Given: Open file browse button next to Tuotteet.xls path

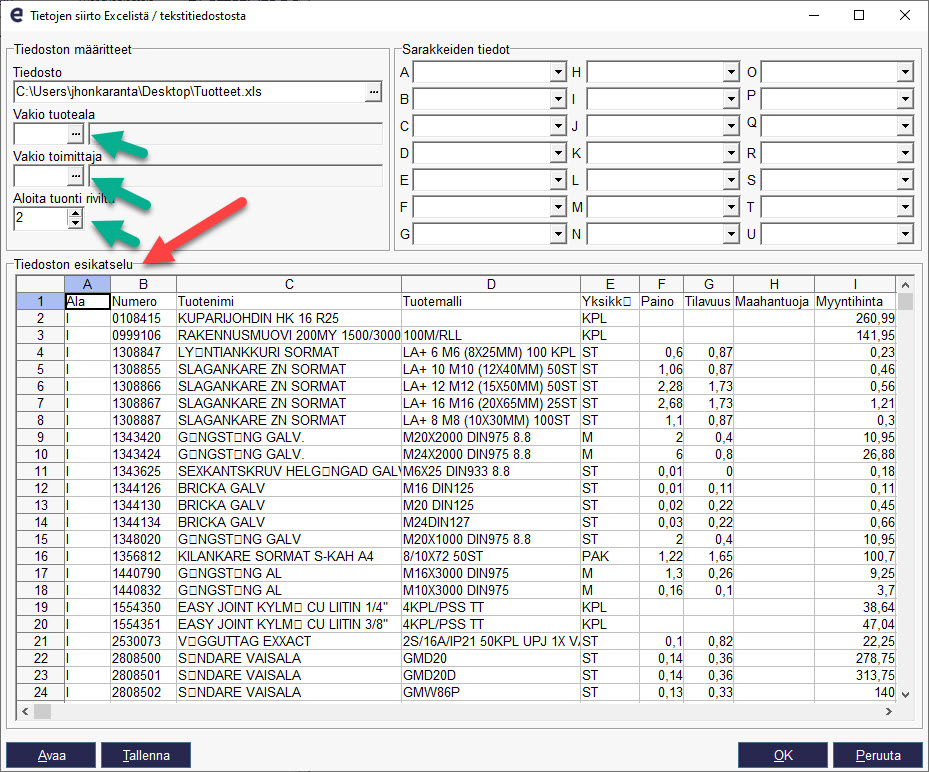Looking at the screenshot, I should click(x=373, y=92).
